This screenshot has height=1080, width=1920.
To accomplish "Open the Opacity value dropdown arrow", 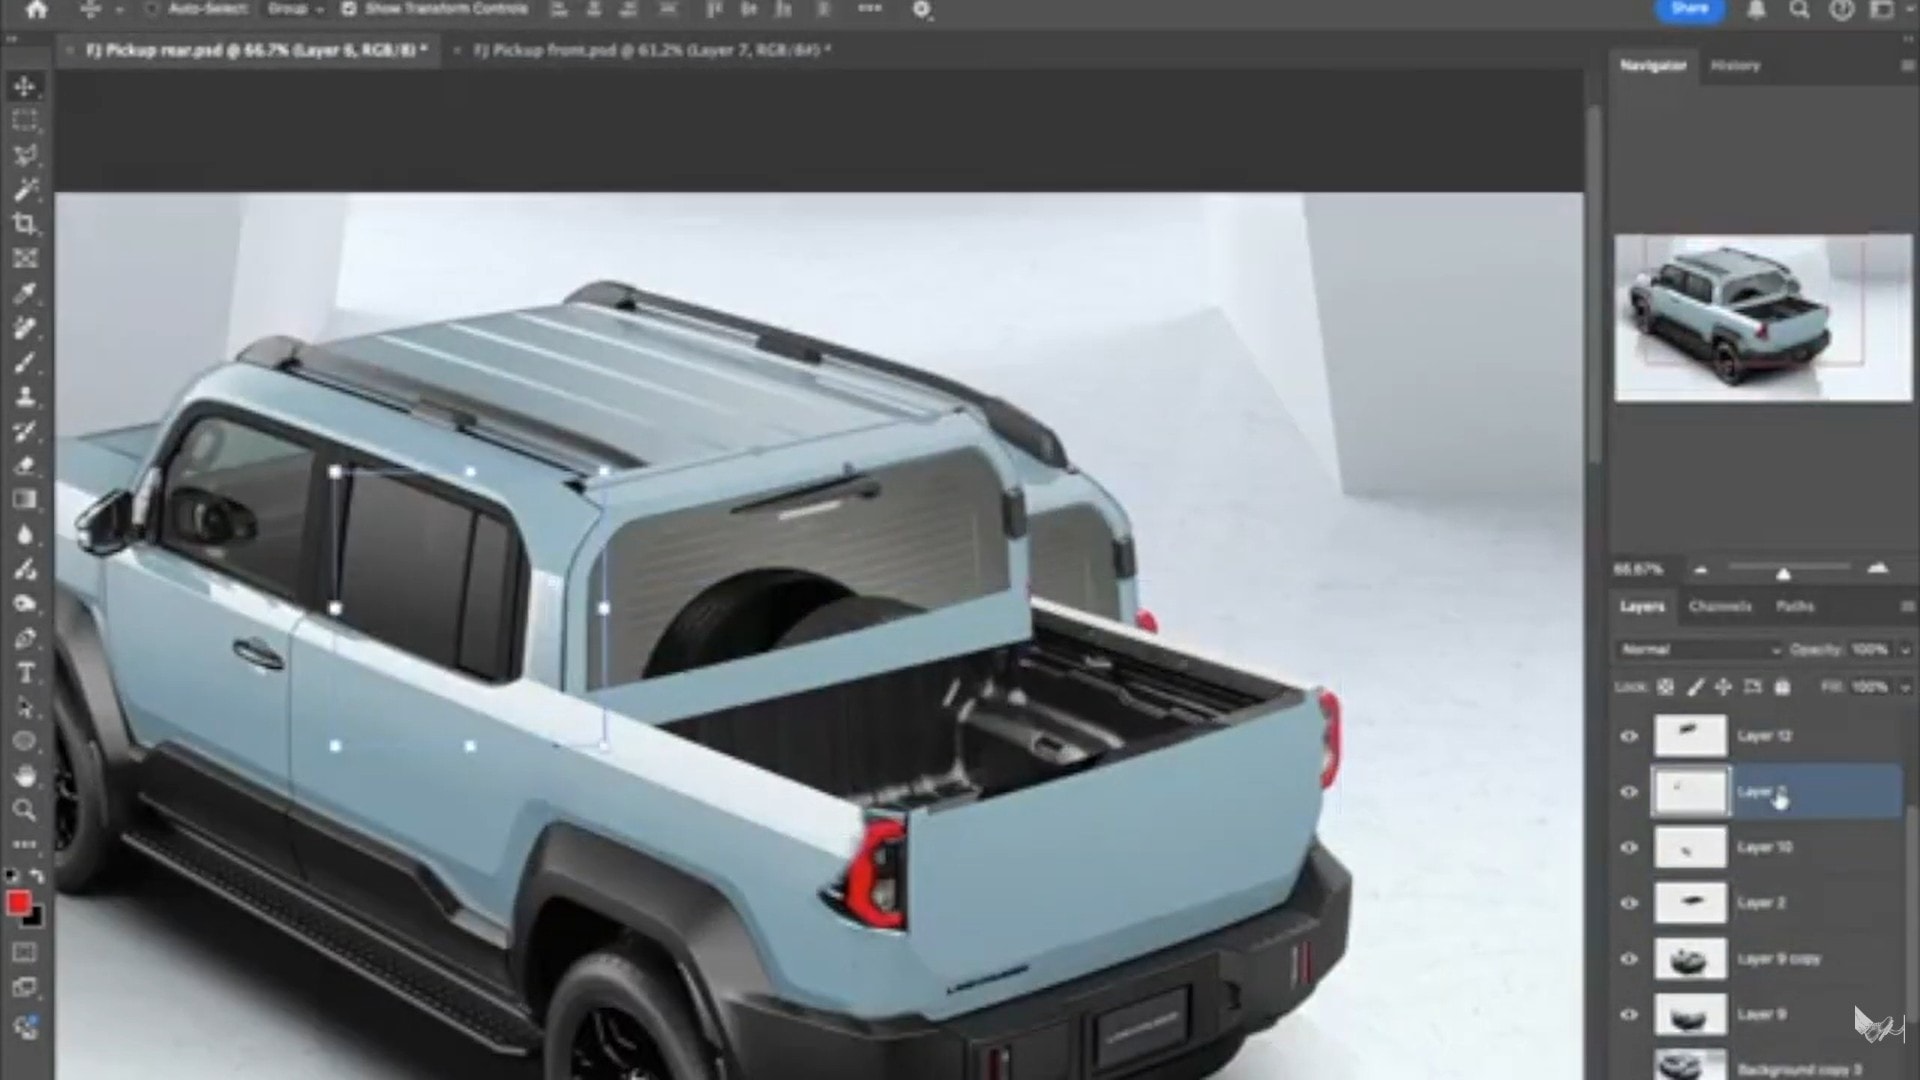I will (x=1905, y=650).
